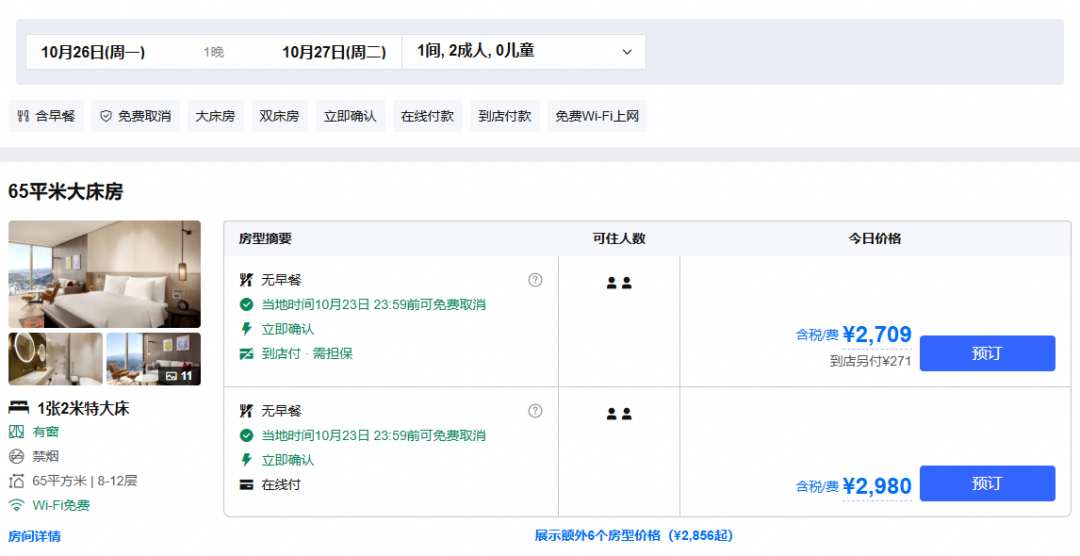The height and width of the screenshot is (556, 1080).
Task: Open the check-in date 10月26日 picker
Action: 93,52
